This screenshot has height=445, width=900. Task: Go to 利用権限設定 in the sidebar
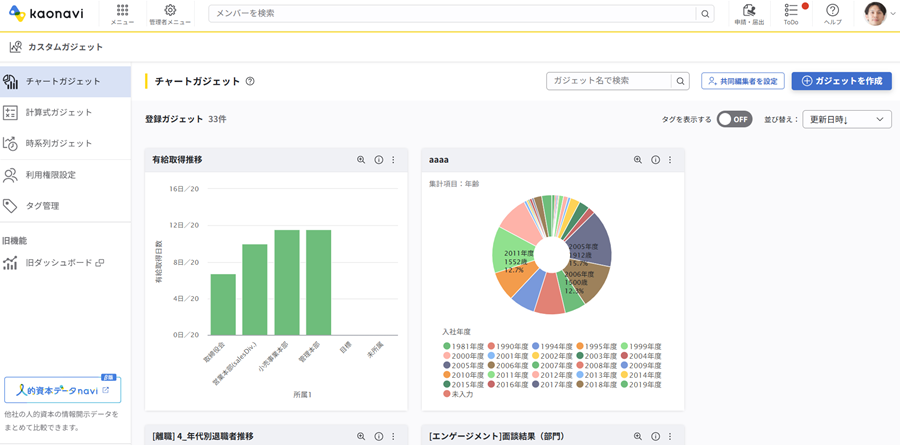[x=52, y=175]
